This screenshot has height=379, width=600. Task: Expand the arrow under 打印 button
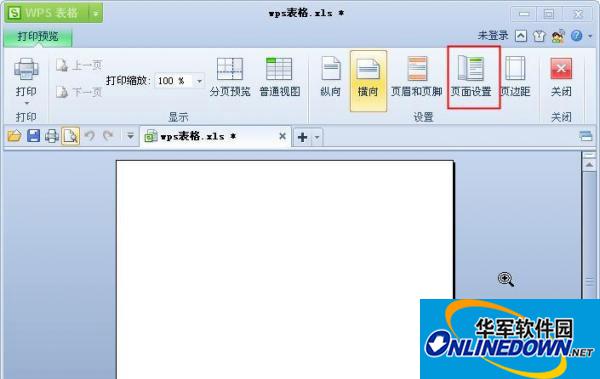26,103
